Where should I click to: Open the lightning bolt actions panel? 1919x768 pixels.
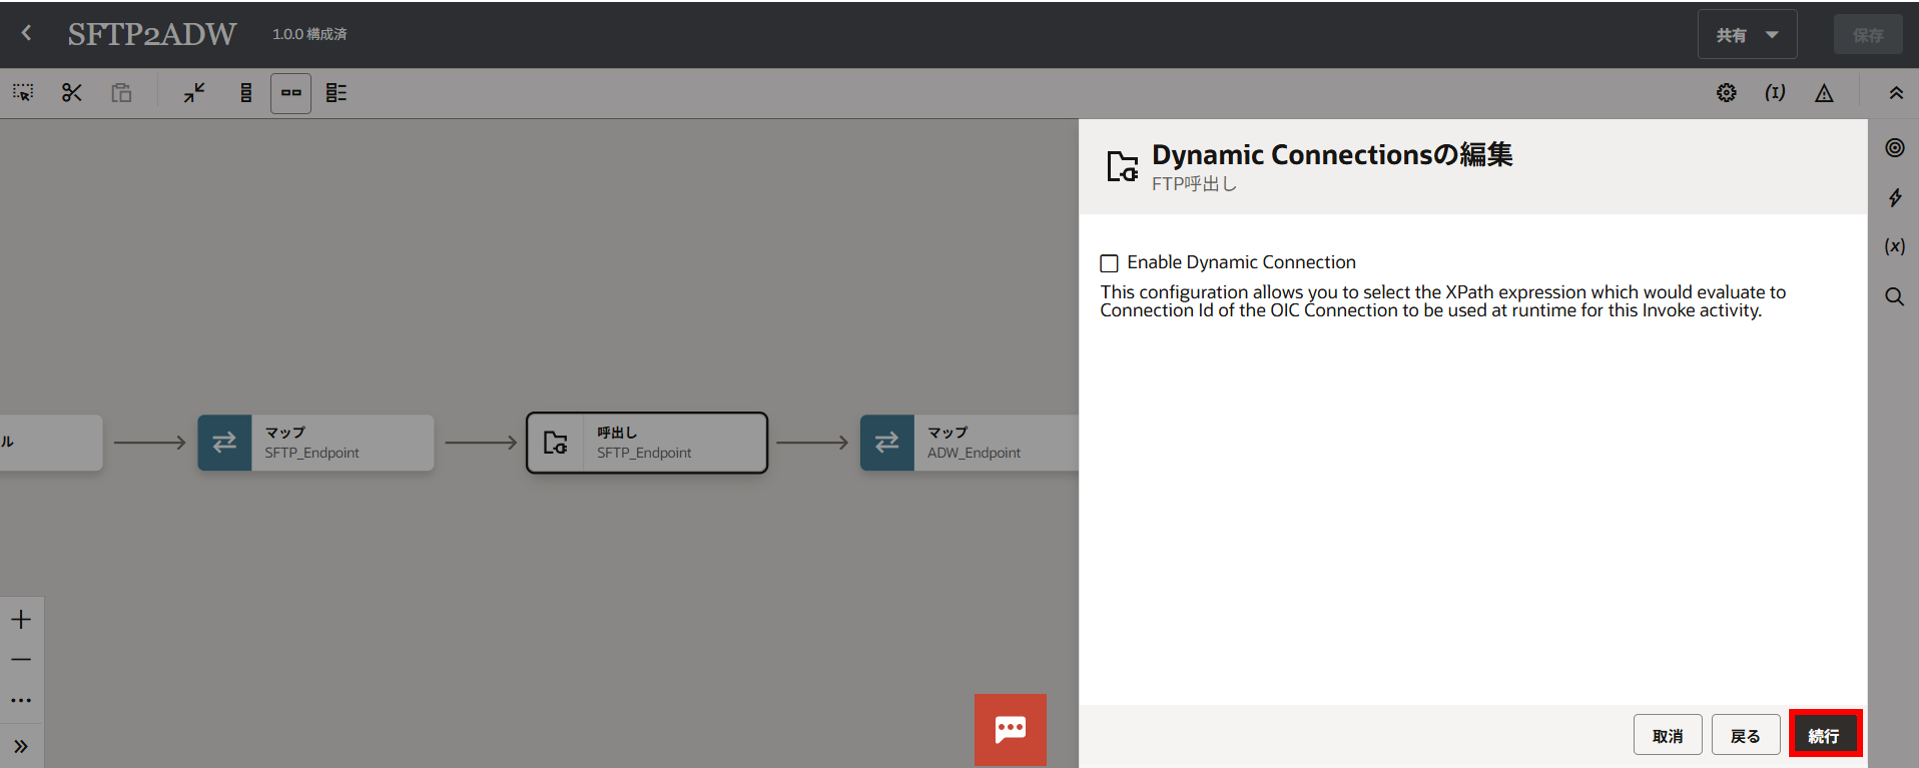click(x=1895, y=197)
